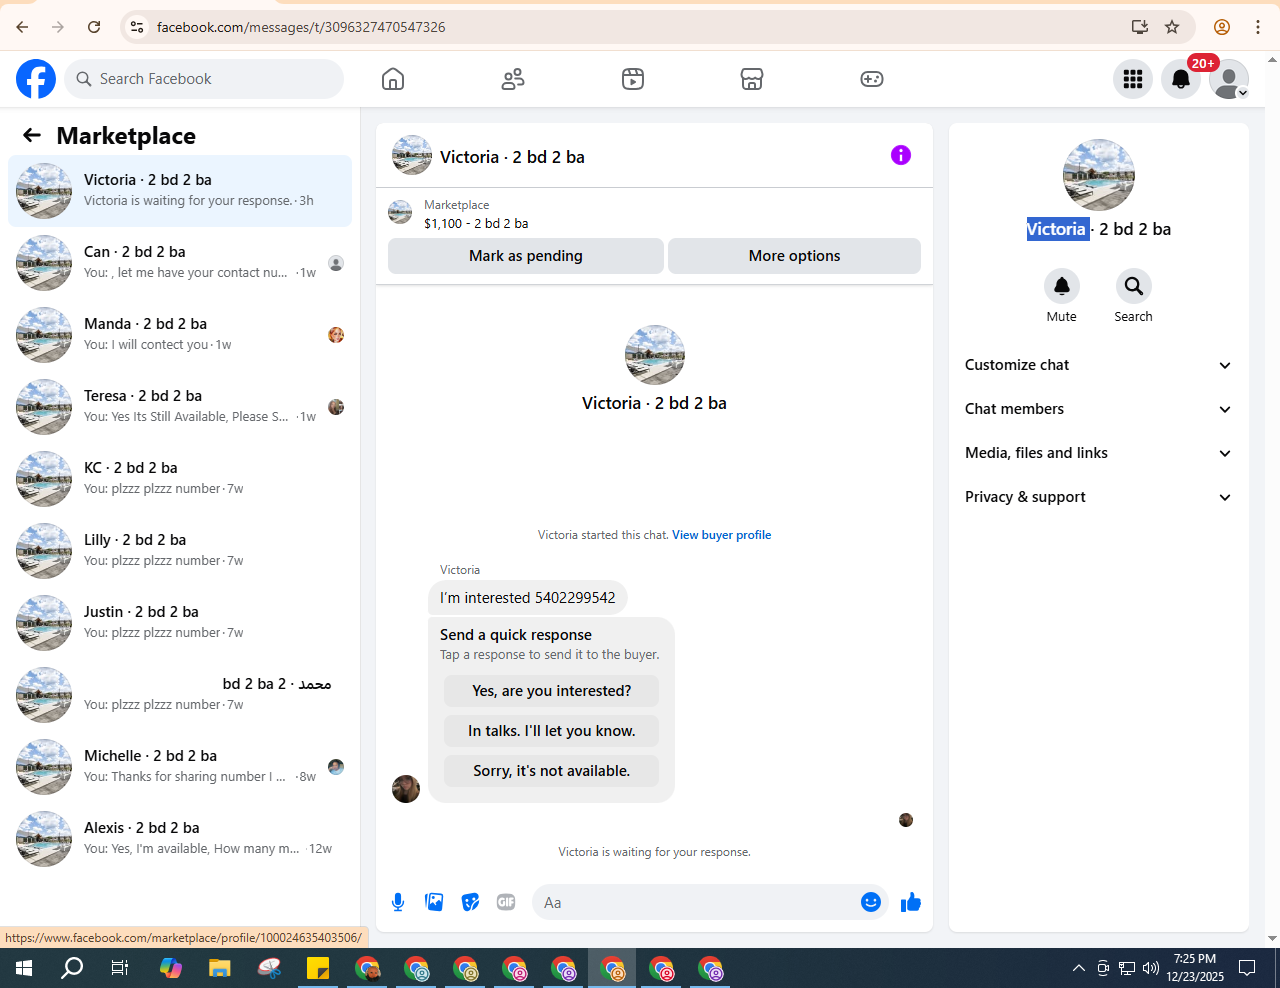1280x988 pixels.
Task: Click the Search Facebook box
Action: (x=204, y=79)
